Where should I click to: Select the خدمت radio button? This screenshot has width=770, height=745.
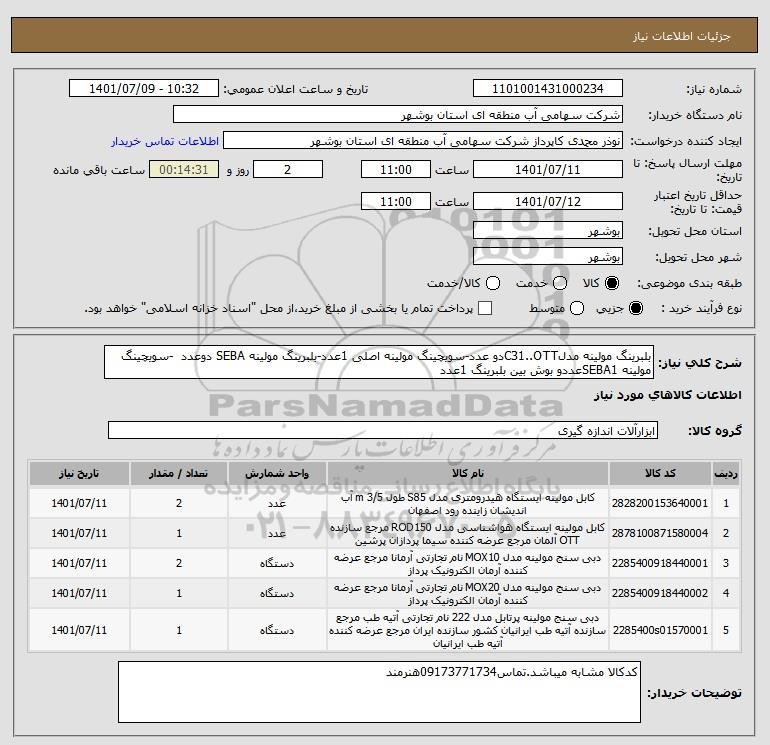tap(560, 283)
